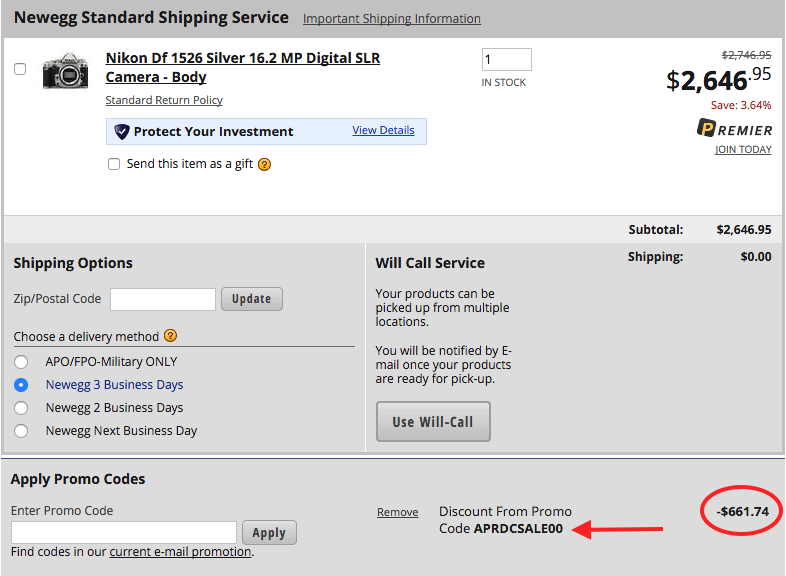This screenshot has height=576, width=786.
Task: Click the Newegg Standard Shipping Service heading
Action: (151, 18)
